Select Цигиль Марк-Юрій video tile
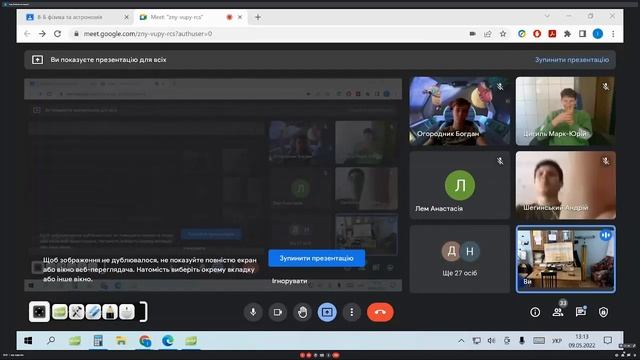 click(x=566, y=111)
